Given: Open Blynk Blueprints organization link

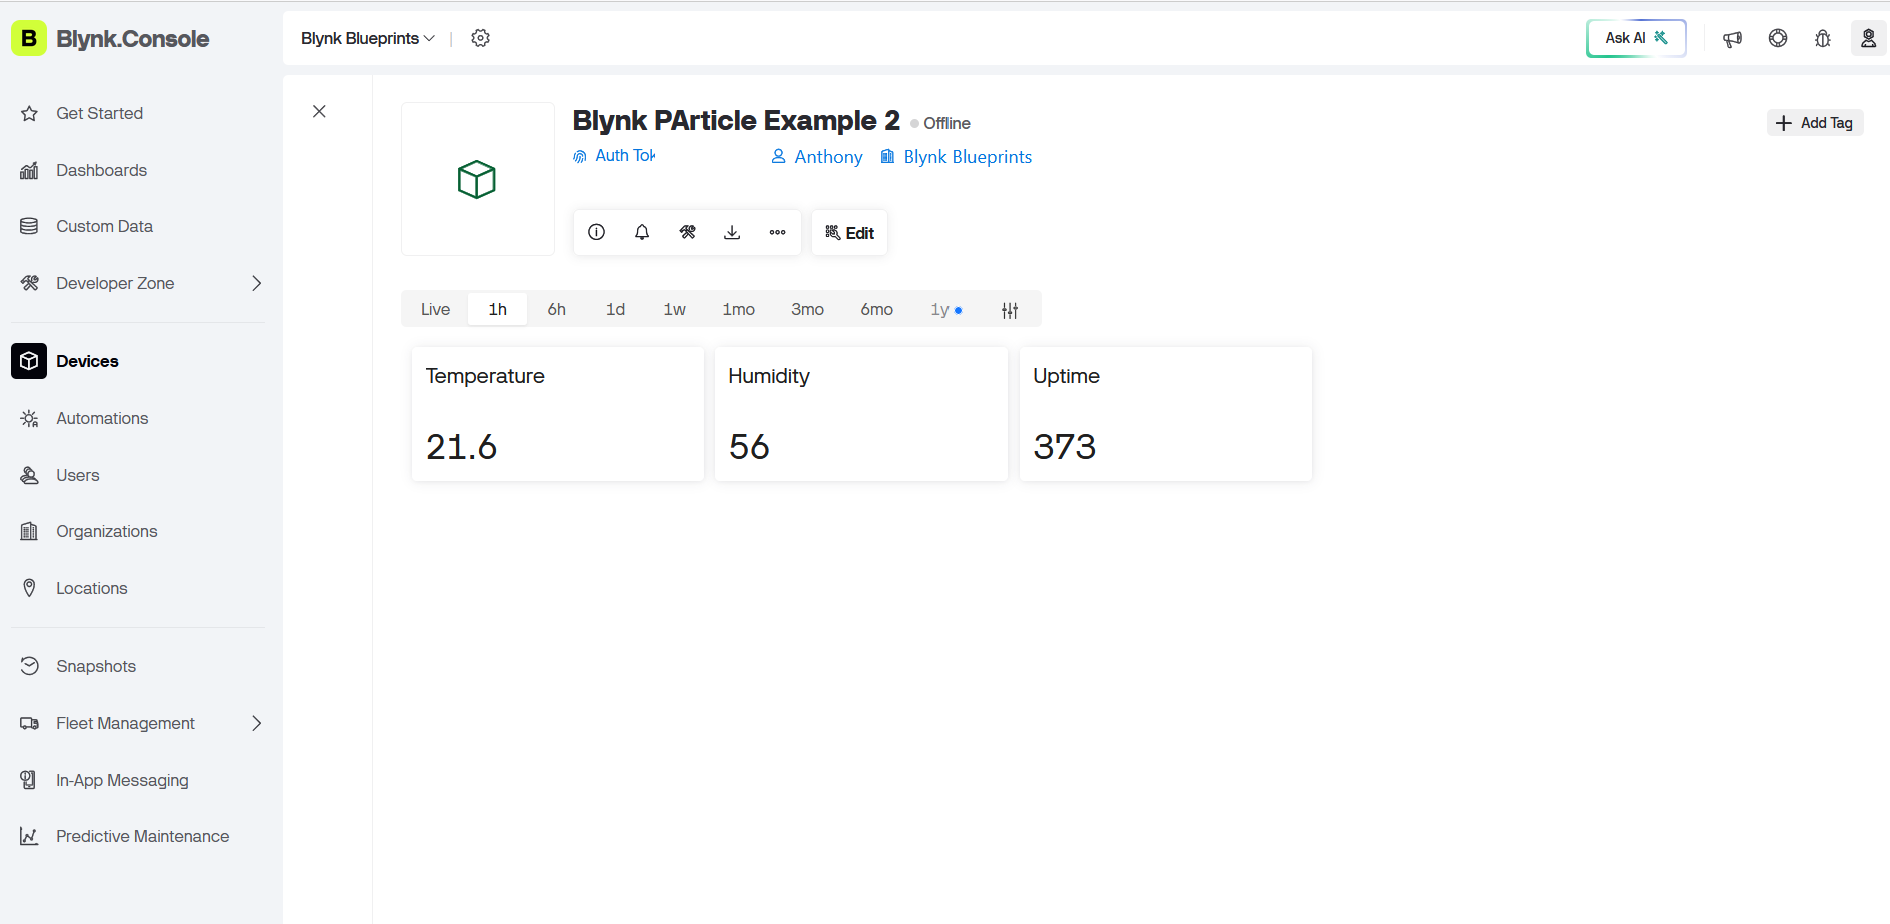Looking at the screenshot, I should [x=956, y=157].
